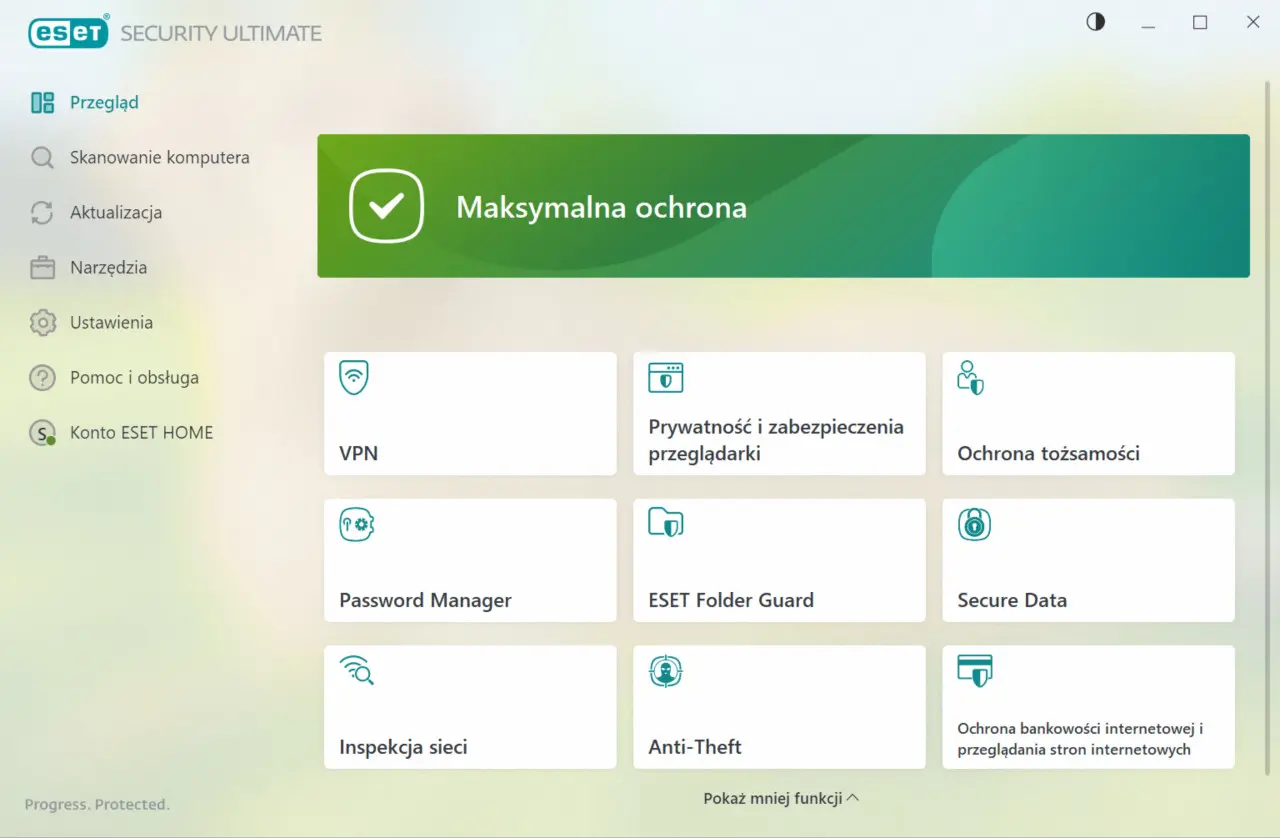Click the browser privacy shield window icon

666,378
